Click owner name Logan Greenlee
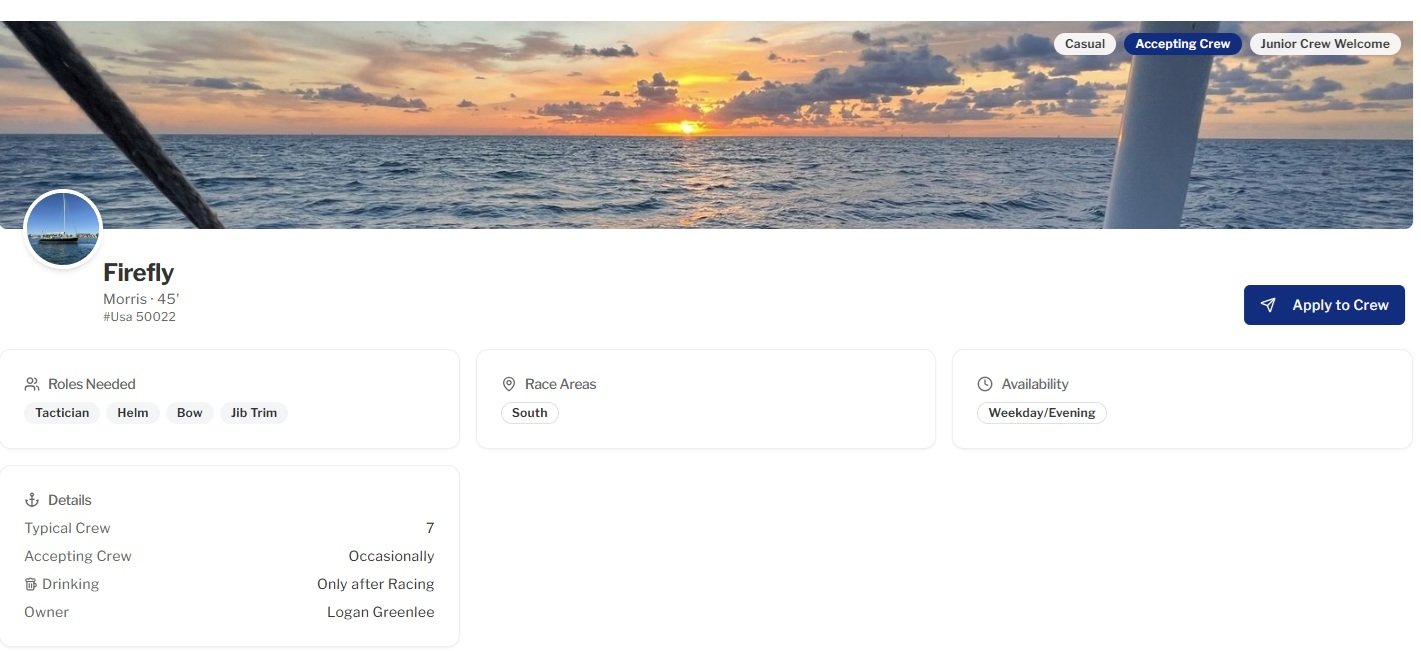This screenshot has width=1421, height=651. tap(381, 612)
